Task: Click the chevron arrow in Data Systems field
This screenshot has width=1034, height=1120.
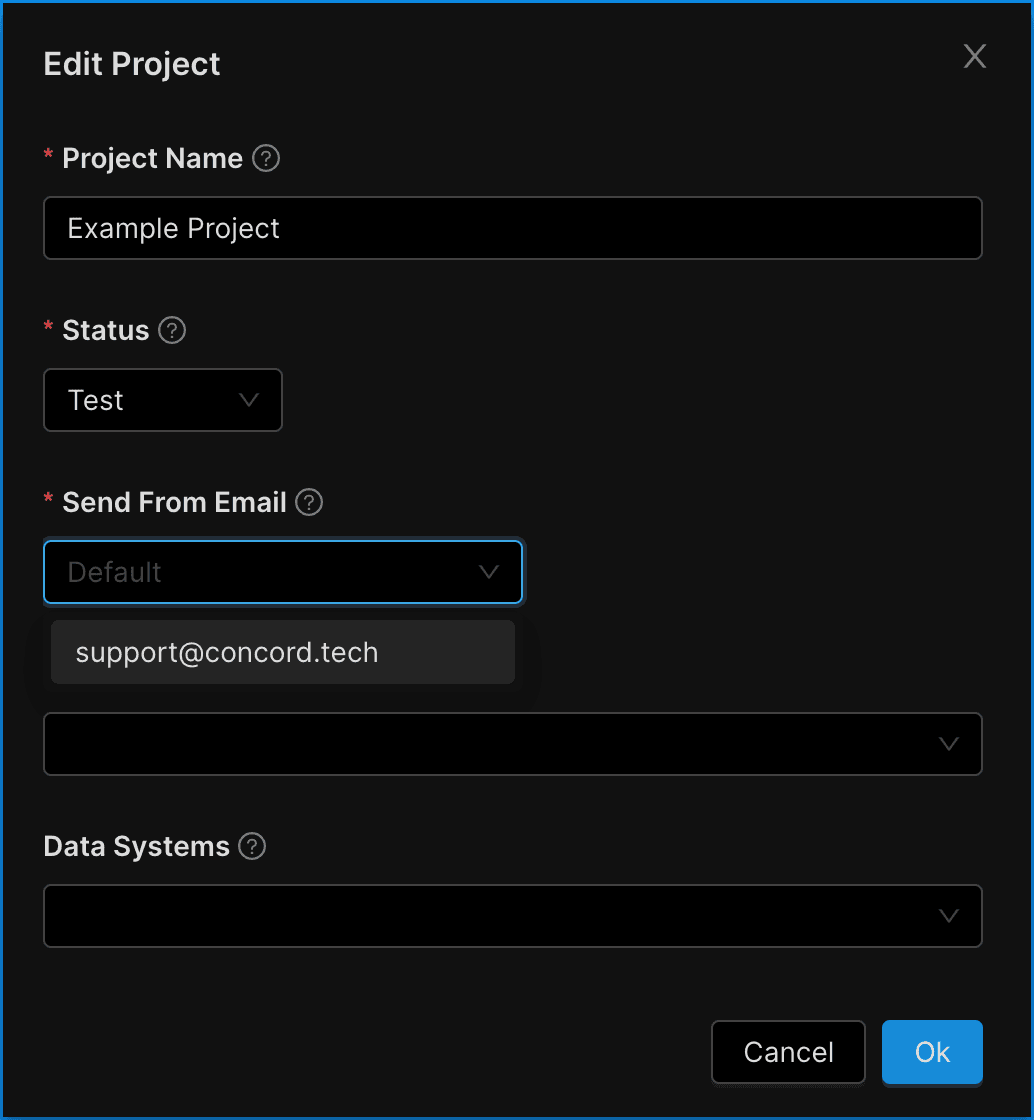Action: point(949,916)
